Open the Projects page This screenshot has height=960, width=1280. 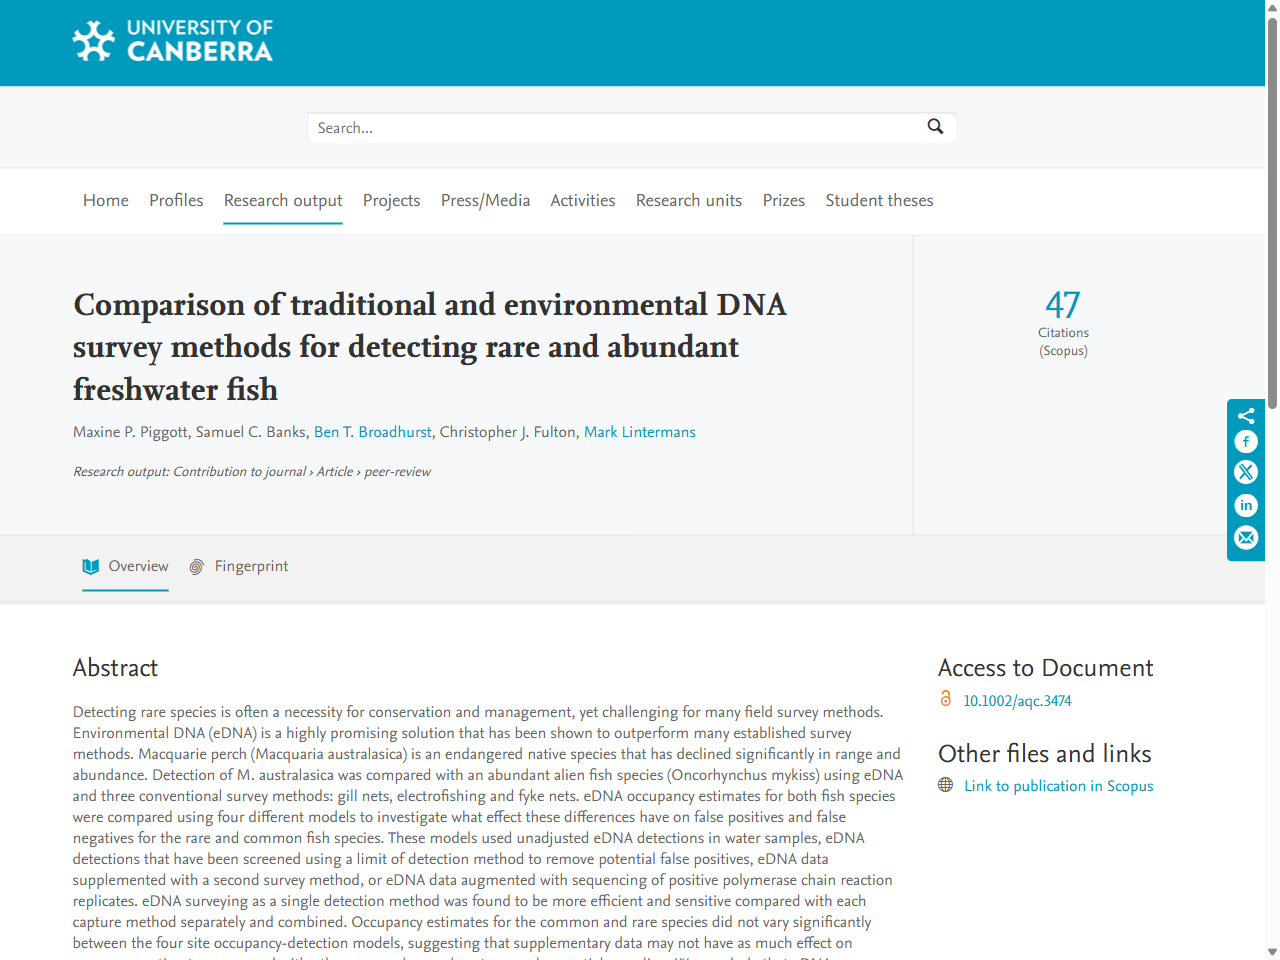tap(391, 200)
